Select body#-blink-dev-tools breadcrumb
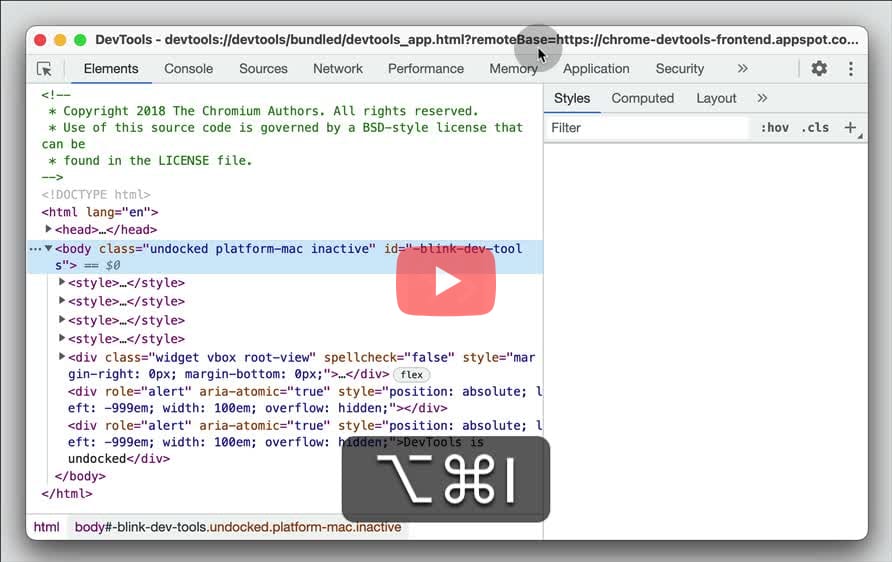This screenshot has height=562, width=892. (x=238, y=527)
